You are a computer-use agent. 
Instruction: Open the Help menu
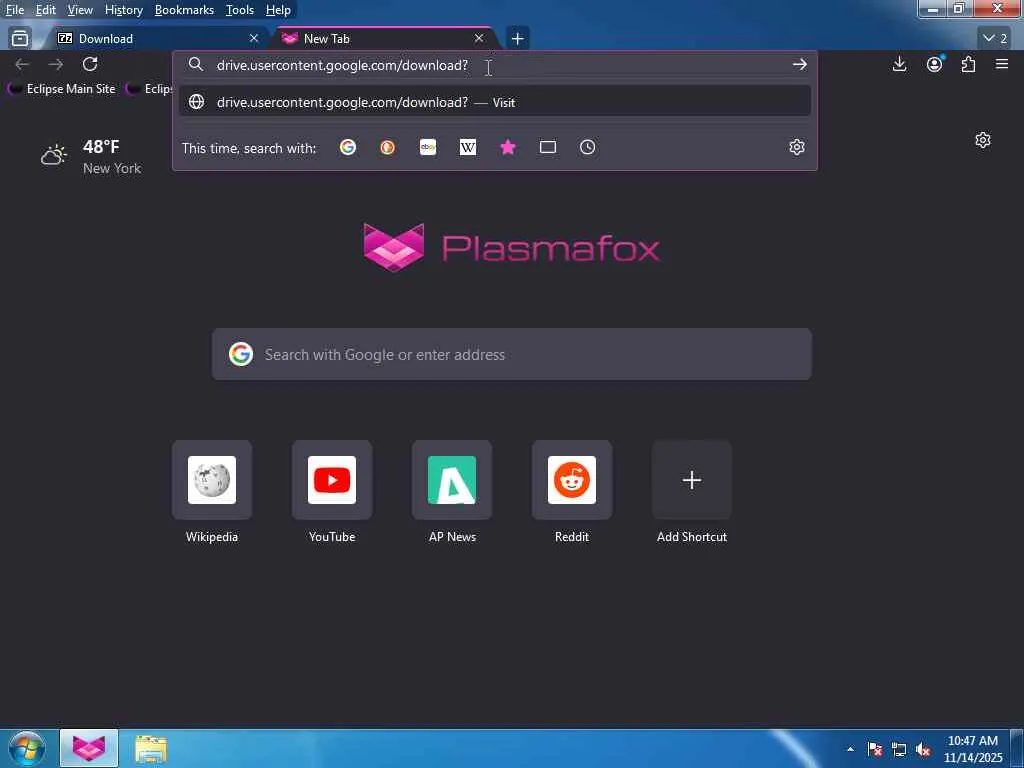pos(278,10)
